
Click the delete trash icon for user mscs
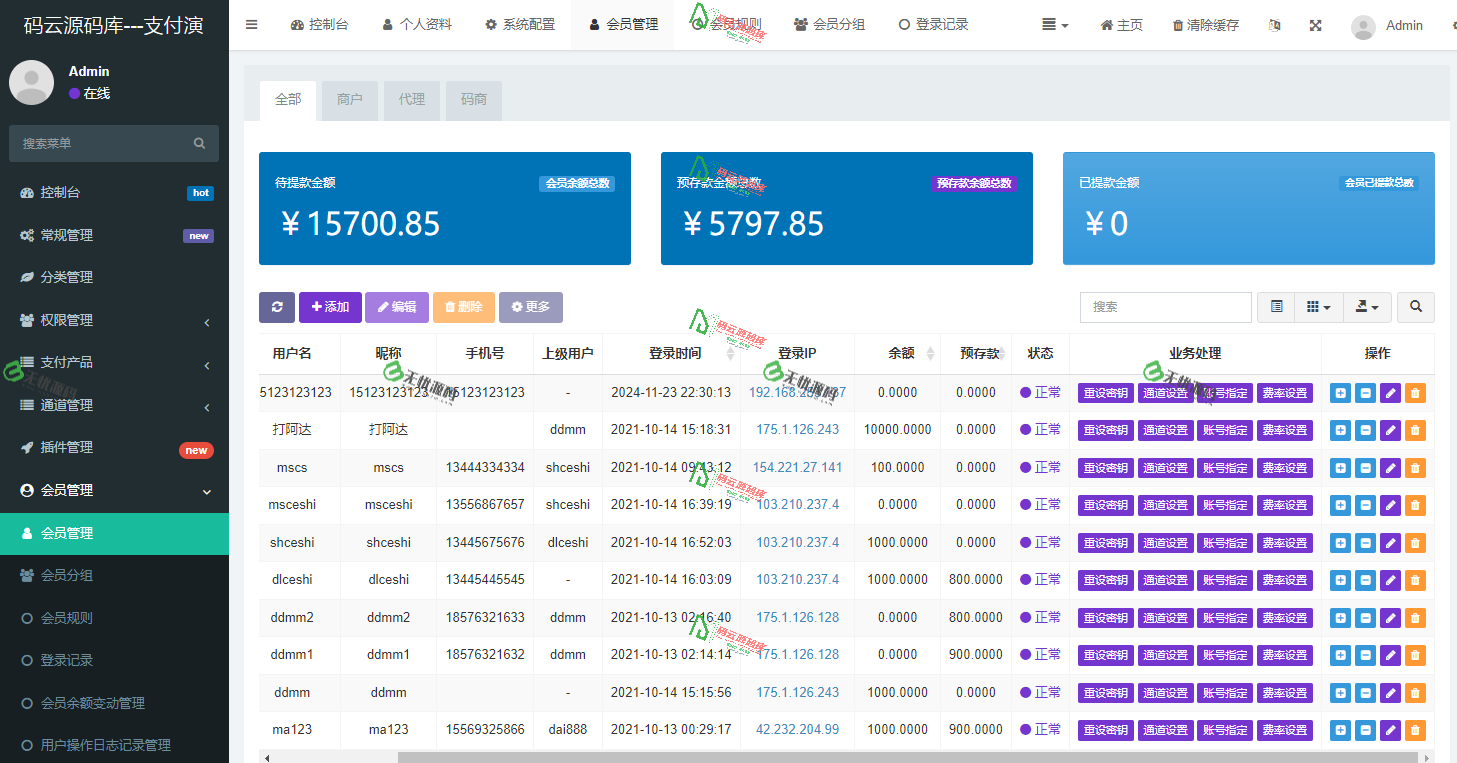(x=1415, y=467)
